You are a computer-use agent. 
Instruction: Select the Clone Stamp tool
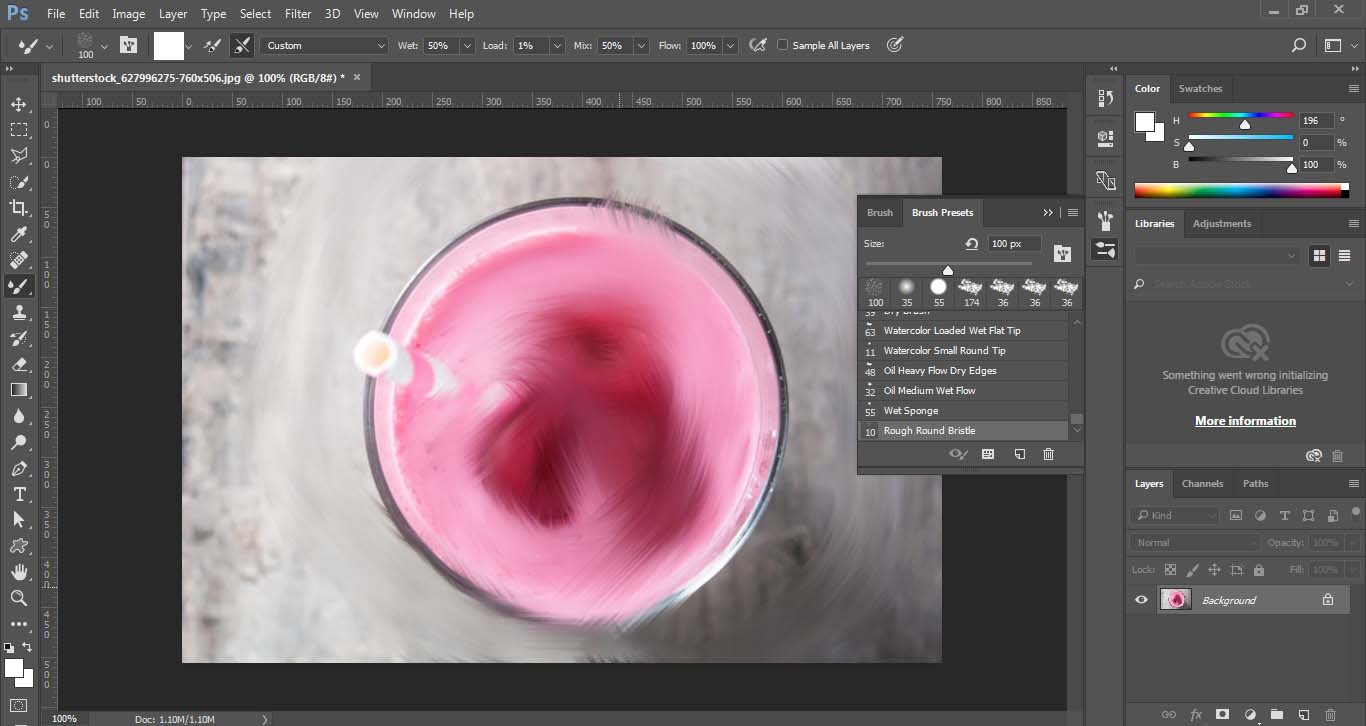click(18, 312)
